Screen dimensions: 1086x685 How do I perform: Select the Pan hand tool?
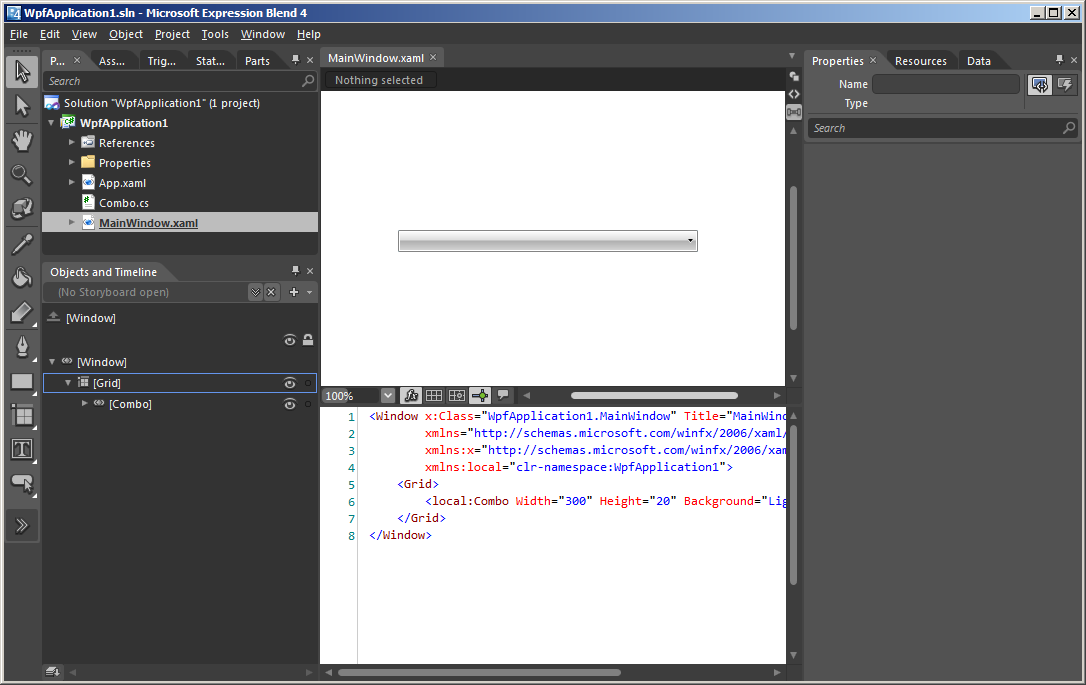[22, 140]
